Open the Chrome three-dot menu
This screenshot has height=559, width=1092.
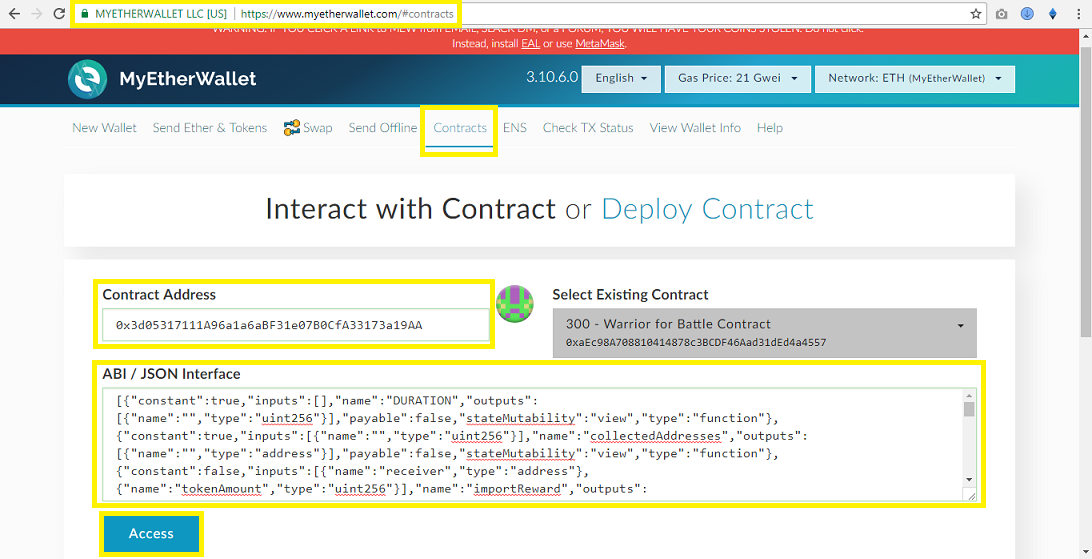coord(1079,14)
